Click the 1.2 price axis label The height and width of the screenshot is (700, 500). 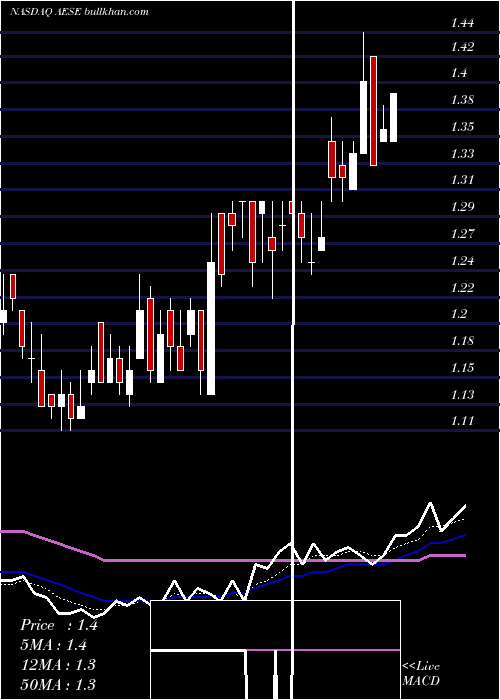coord(459,314)
